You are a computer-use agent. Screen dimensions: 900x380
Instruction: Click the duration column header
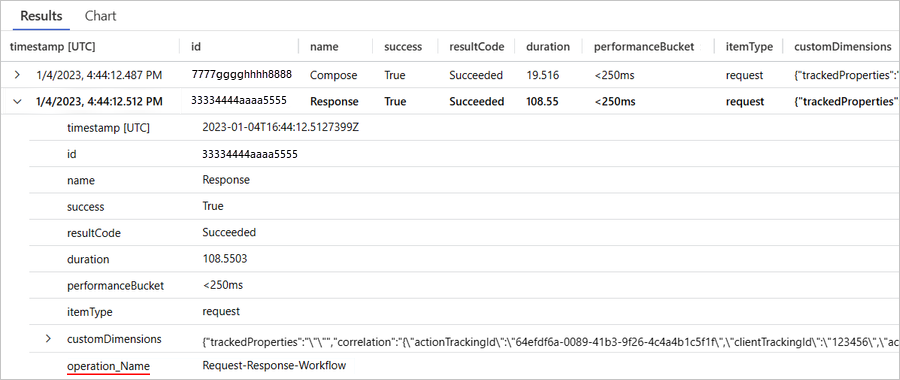(548, 47)
